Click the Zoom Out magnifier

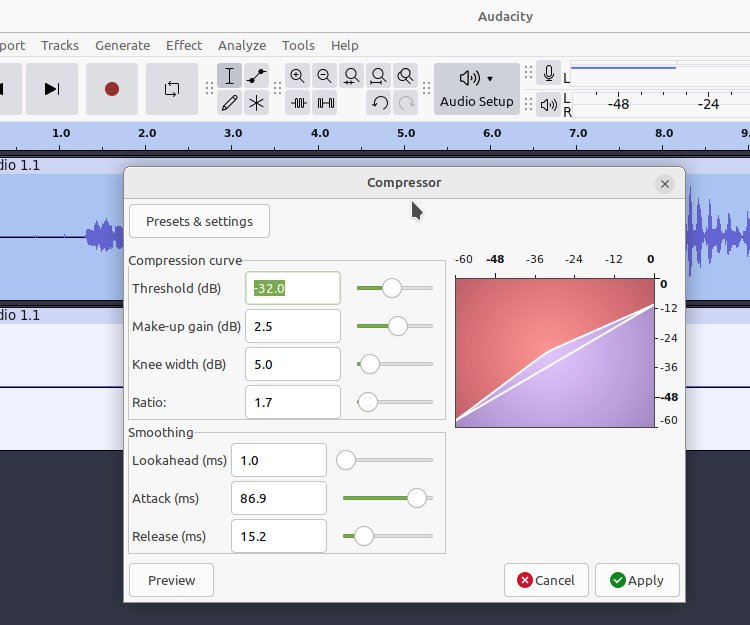tap(324, 76)
